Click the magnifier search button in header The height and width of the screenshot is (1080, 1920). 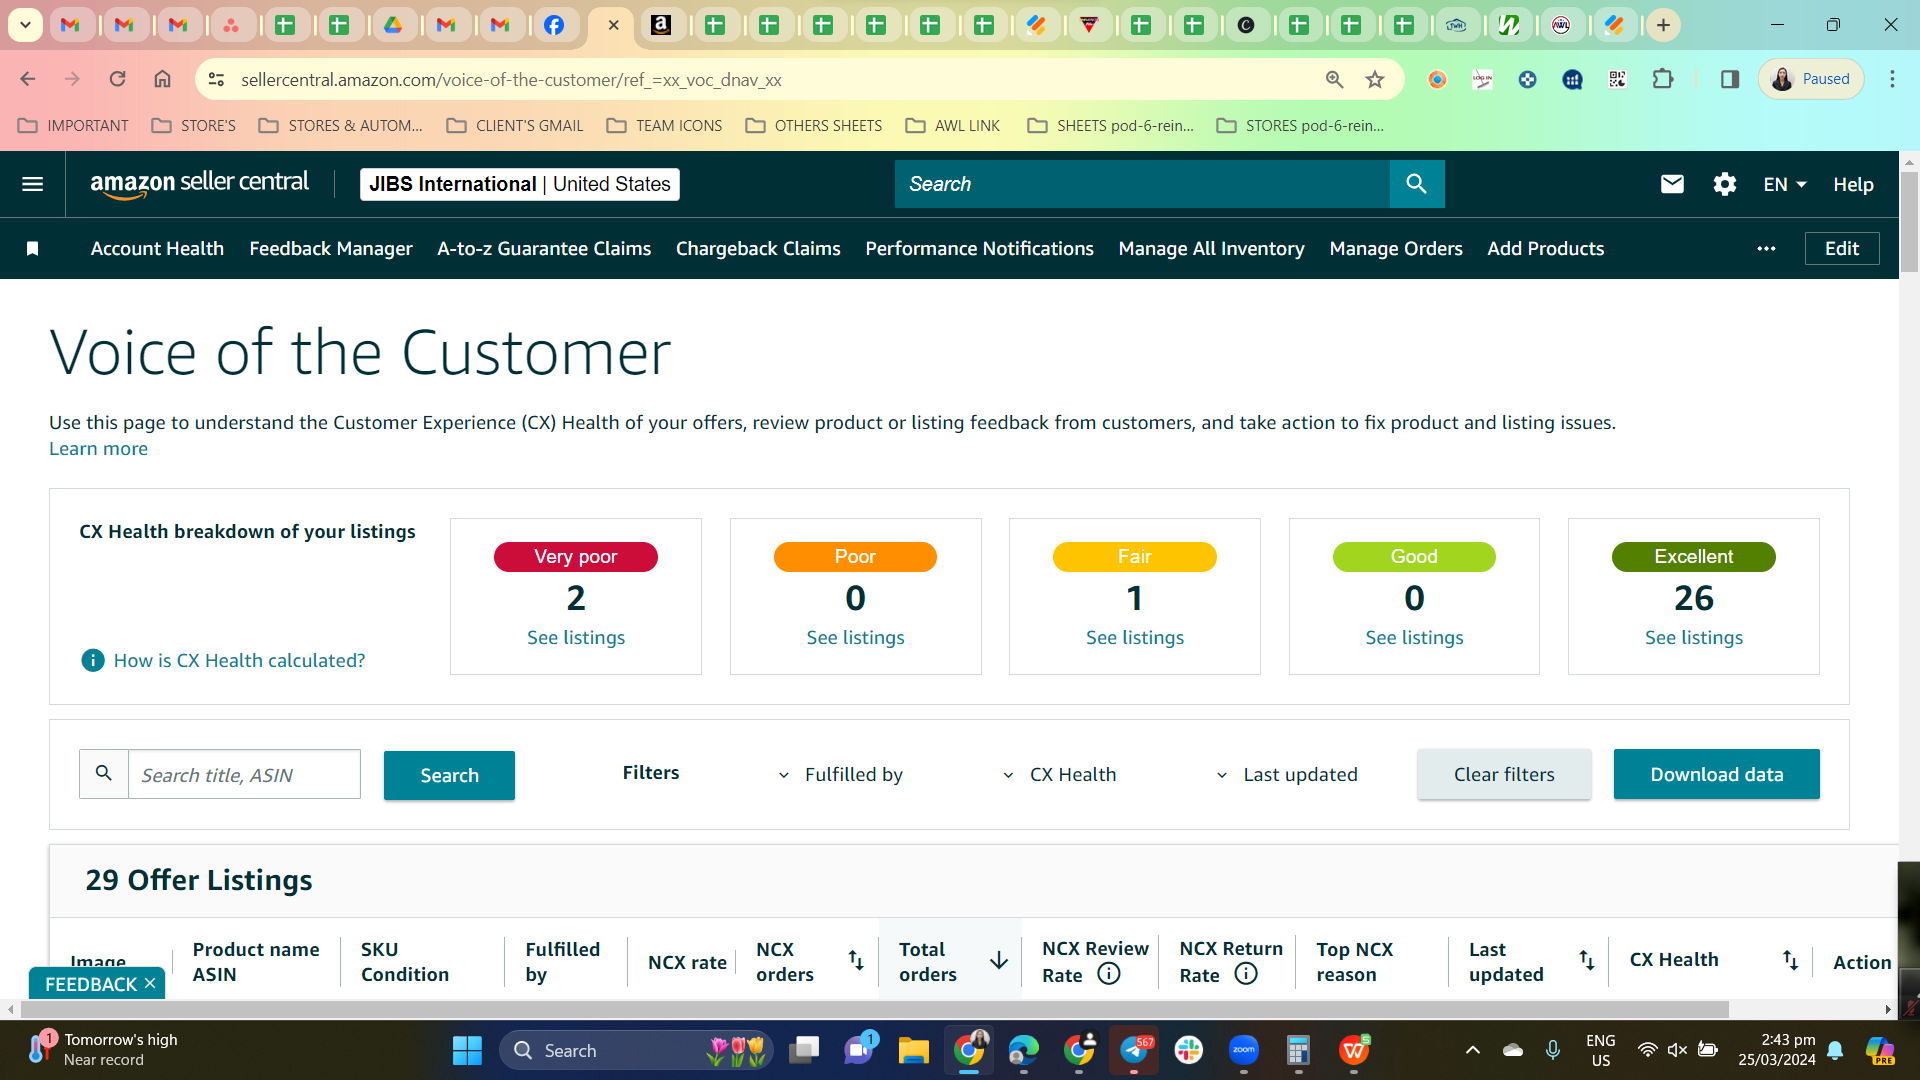click(1416, 184)
